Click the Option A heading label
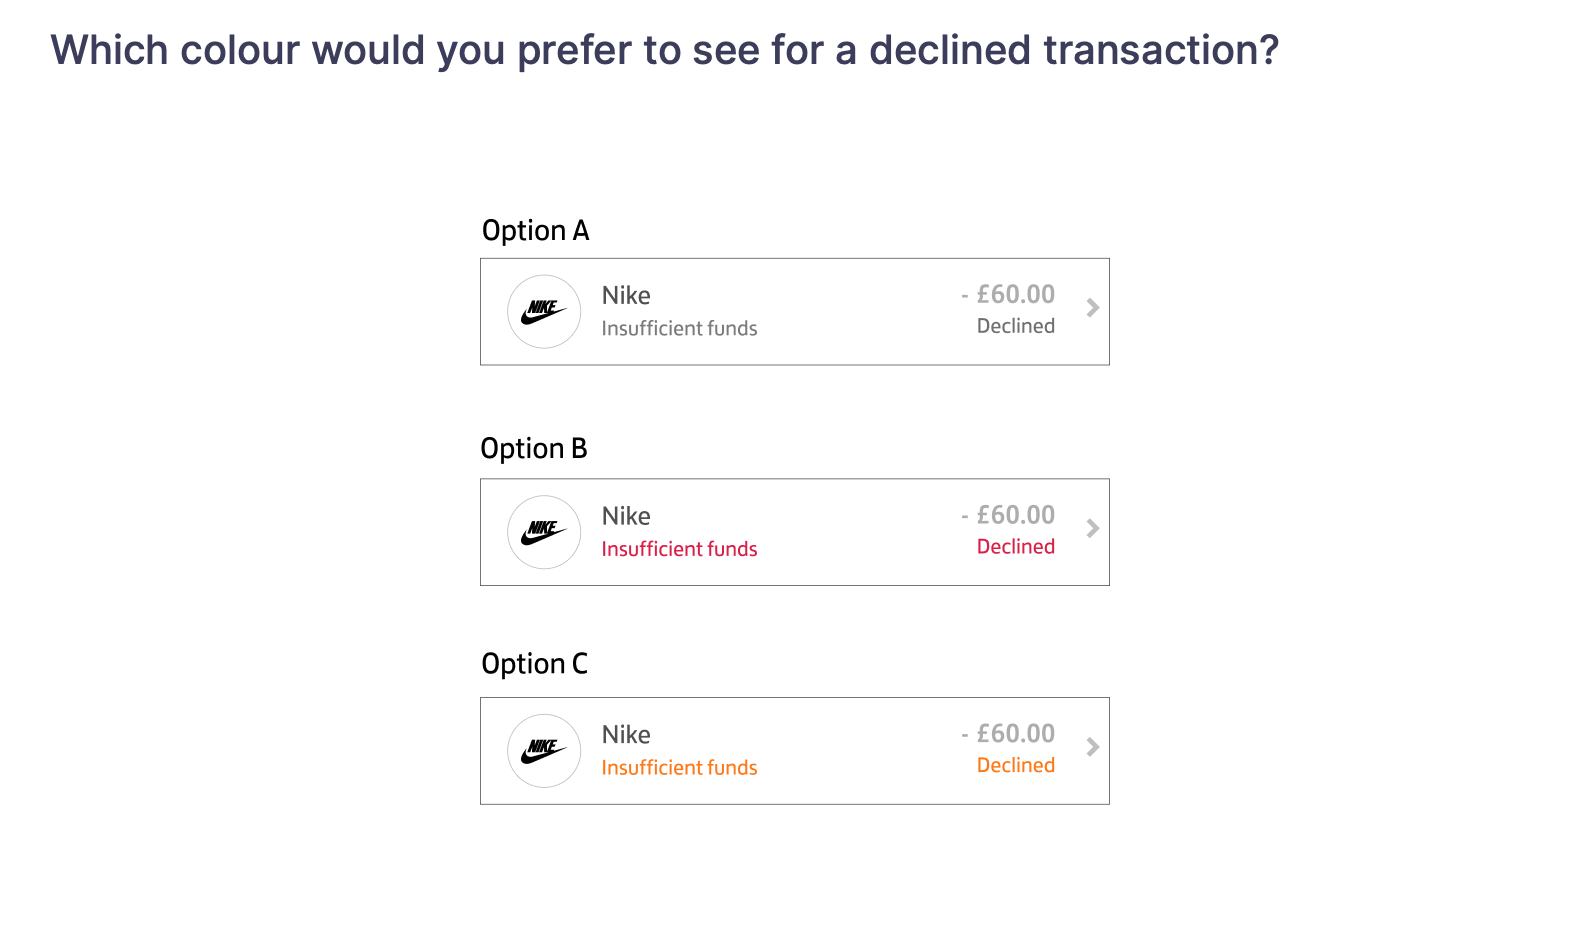 click(536, 230)
